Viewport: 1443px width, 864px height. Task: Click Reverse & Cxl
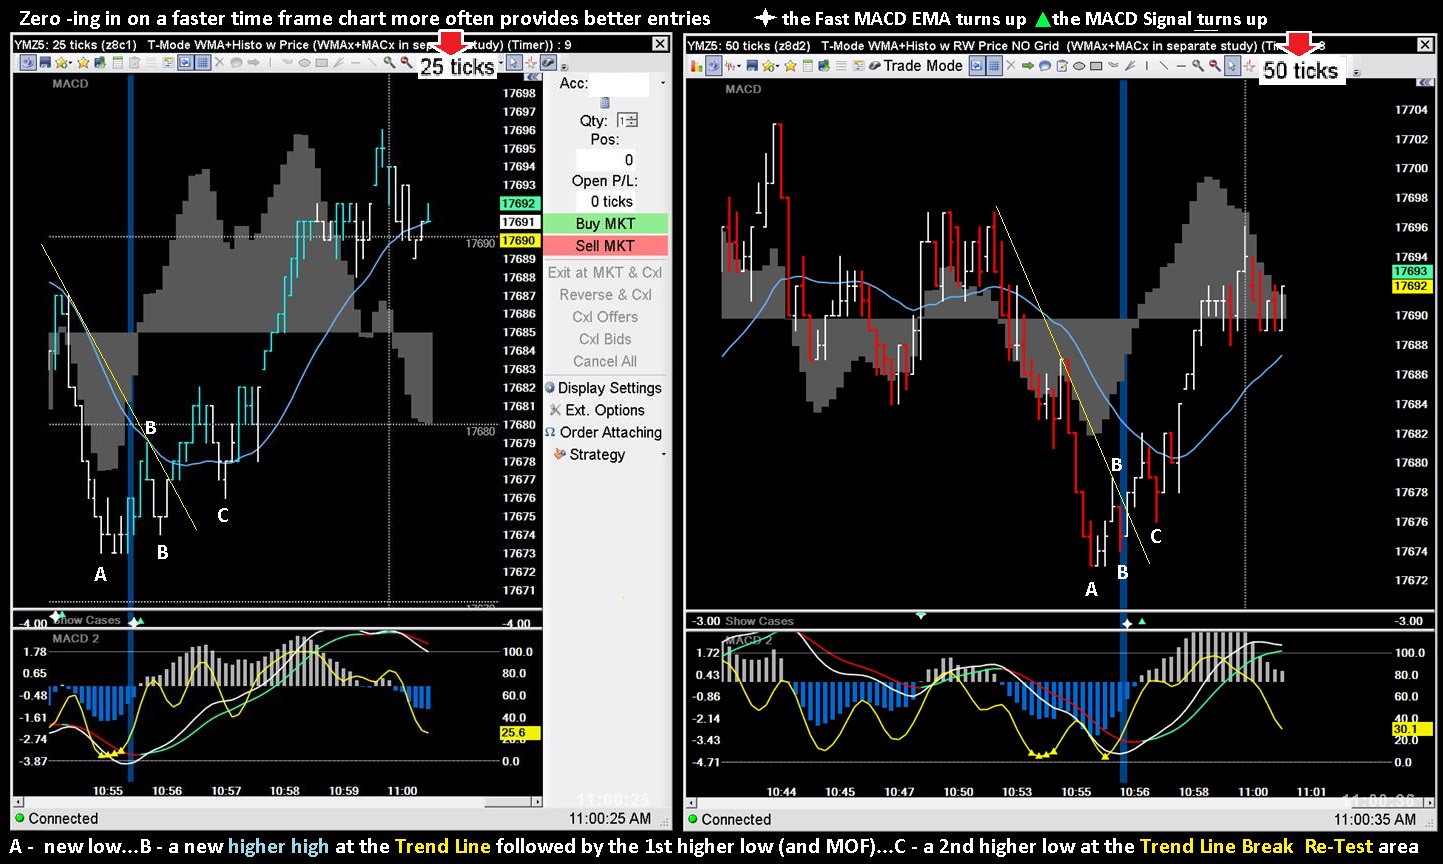pos(605,294)
